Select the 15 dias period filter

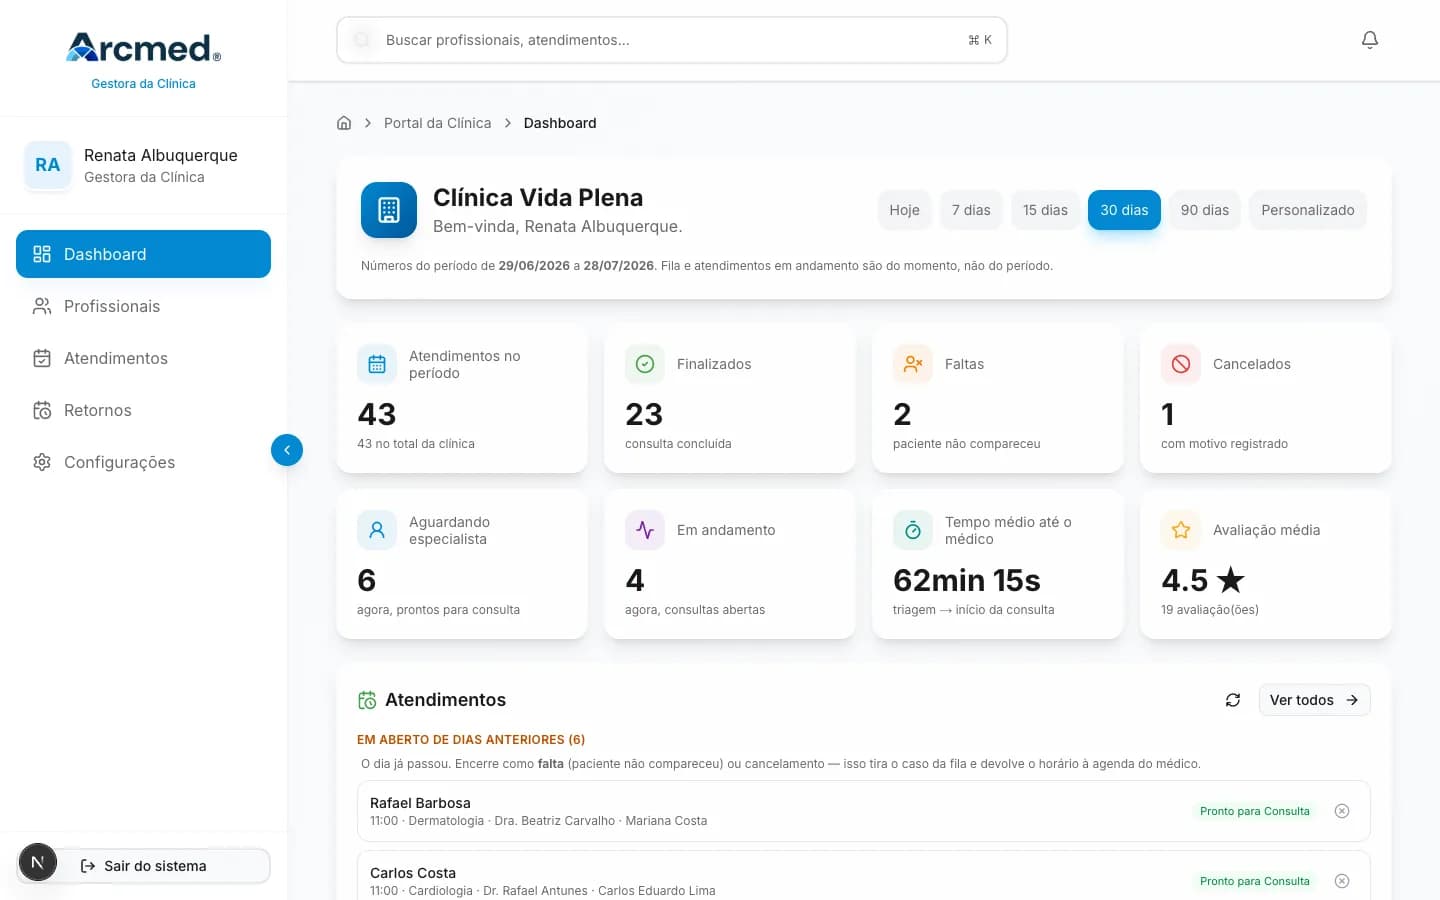(1045, 210)
